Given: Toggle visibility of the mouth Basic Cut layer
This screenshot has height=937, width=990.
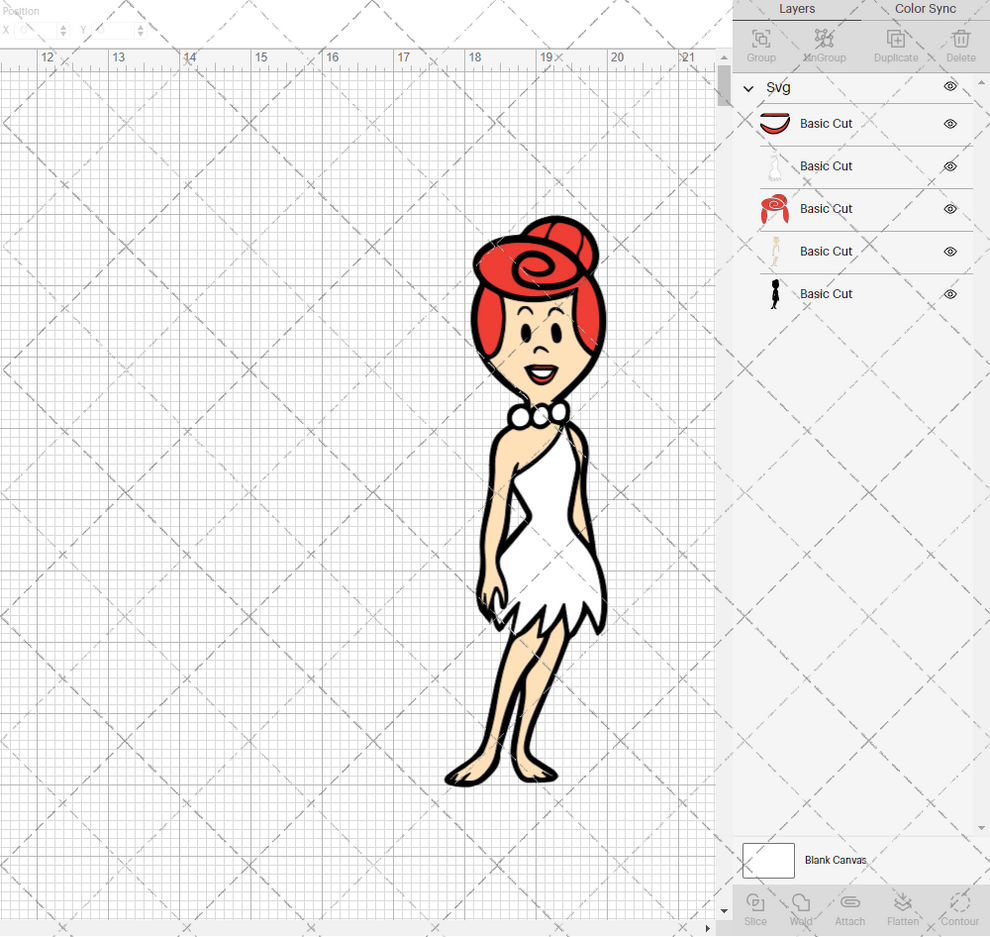Looking at the screenshot, I should [950, 124].
